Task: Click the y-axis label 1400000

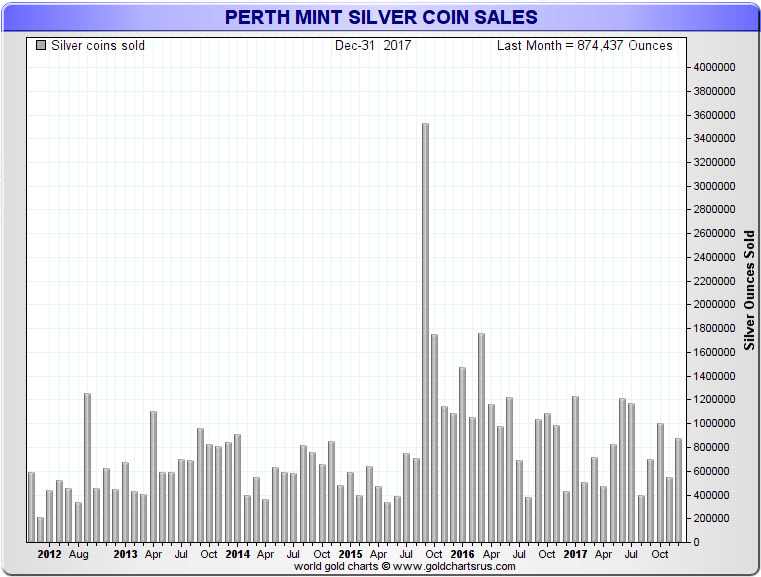Action: tap(714, 376)
